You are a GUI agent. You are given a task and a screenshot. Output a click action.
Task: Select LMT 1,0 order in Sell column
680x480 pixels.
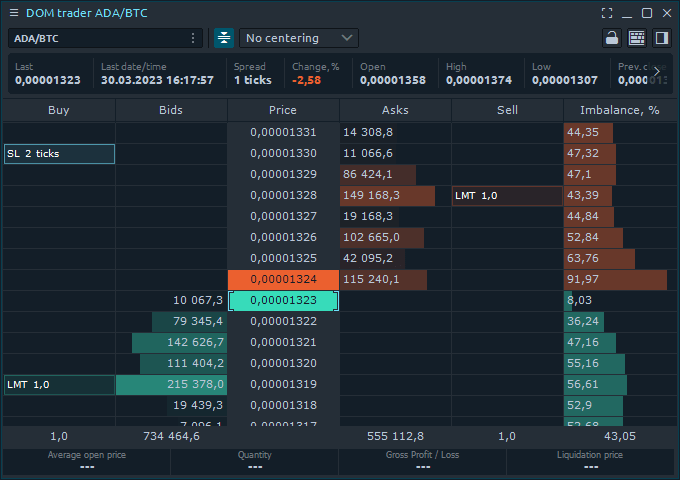pyautogui.click(x=507, y=196)
